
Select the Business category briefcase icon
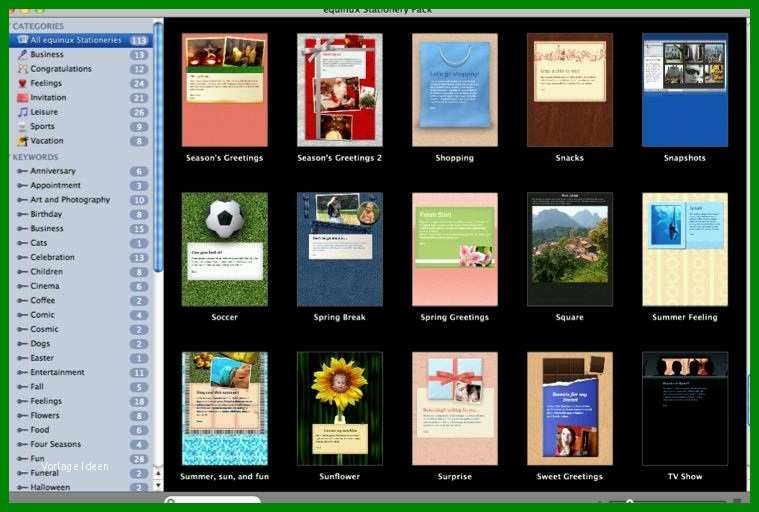click(22, 55)
